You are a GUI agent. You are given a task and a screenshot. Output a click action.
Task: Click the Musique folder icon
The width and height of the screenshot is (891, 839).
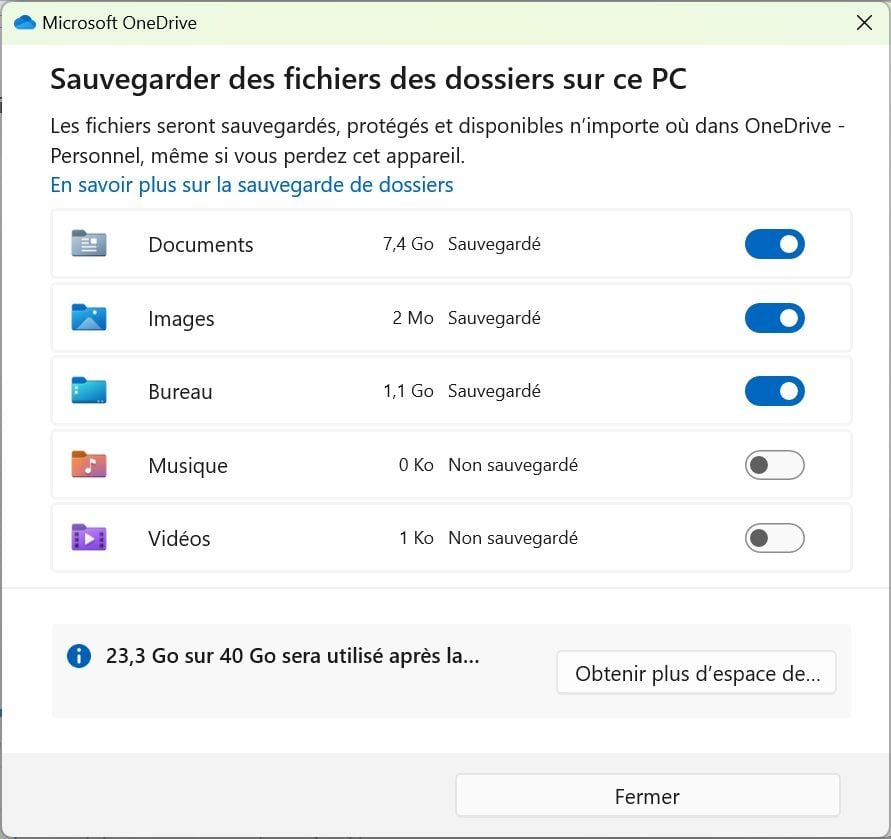(x=89, y=464)
